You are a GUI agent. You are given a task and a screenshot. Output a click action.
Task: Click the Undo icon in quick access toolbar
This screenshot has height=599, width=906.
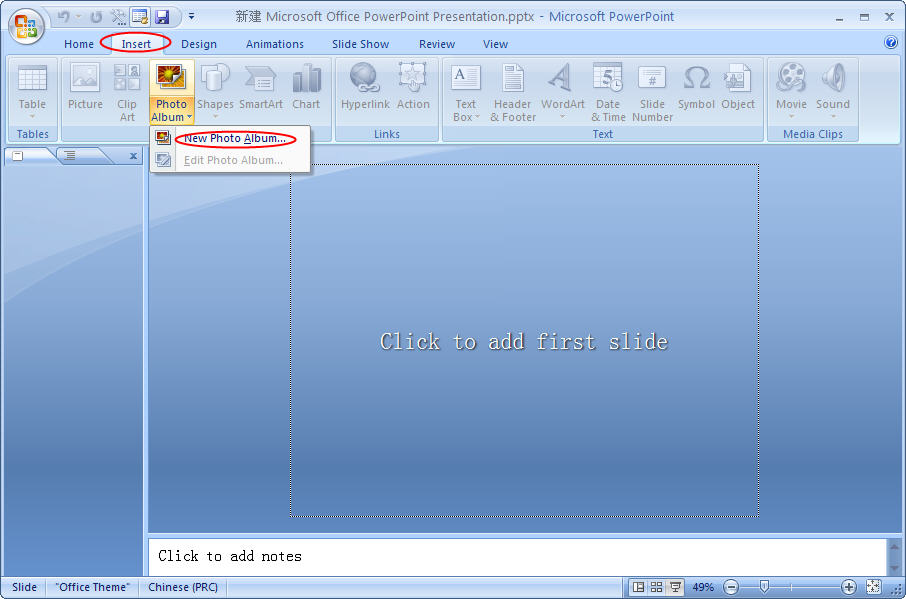[64, 17]
